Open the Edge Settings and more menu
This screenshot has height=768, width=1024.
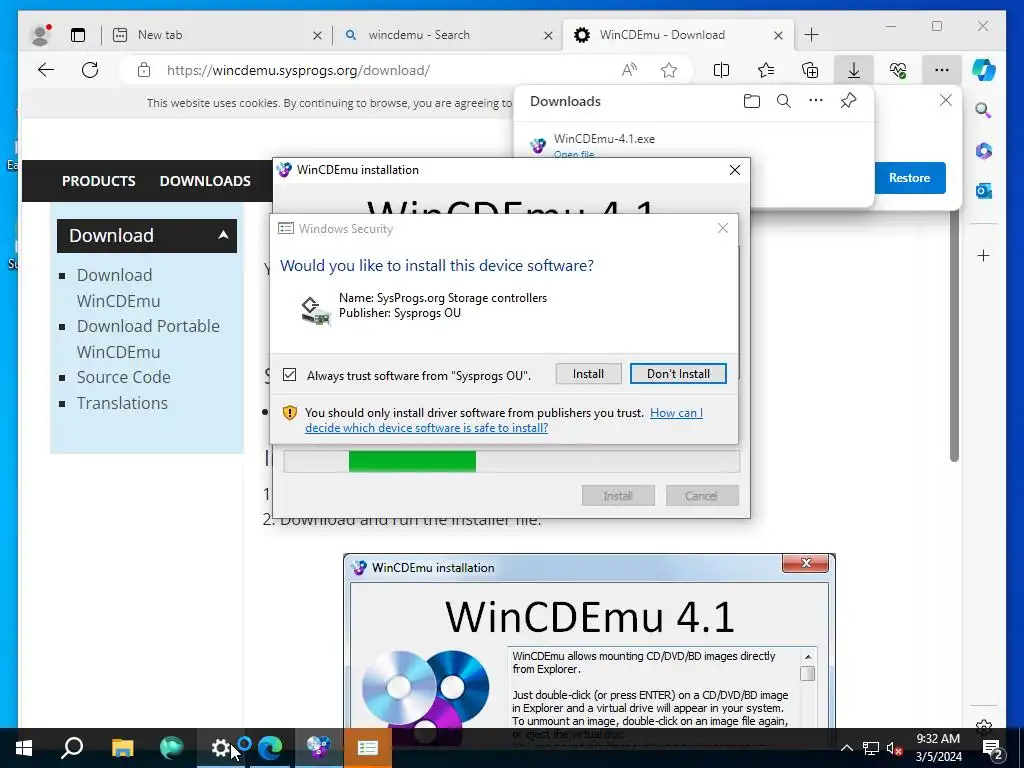(941, 70)
